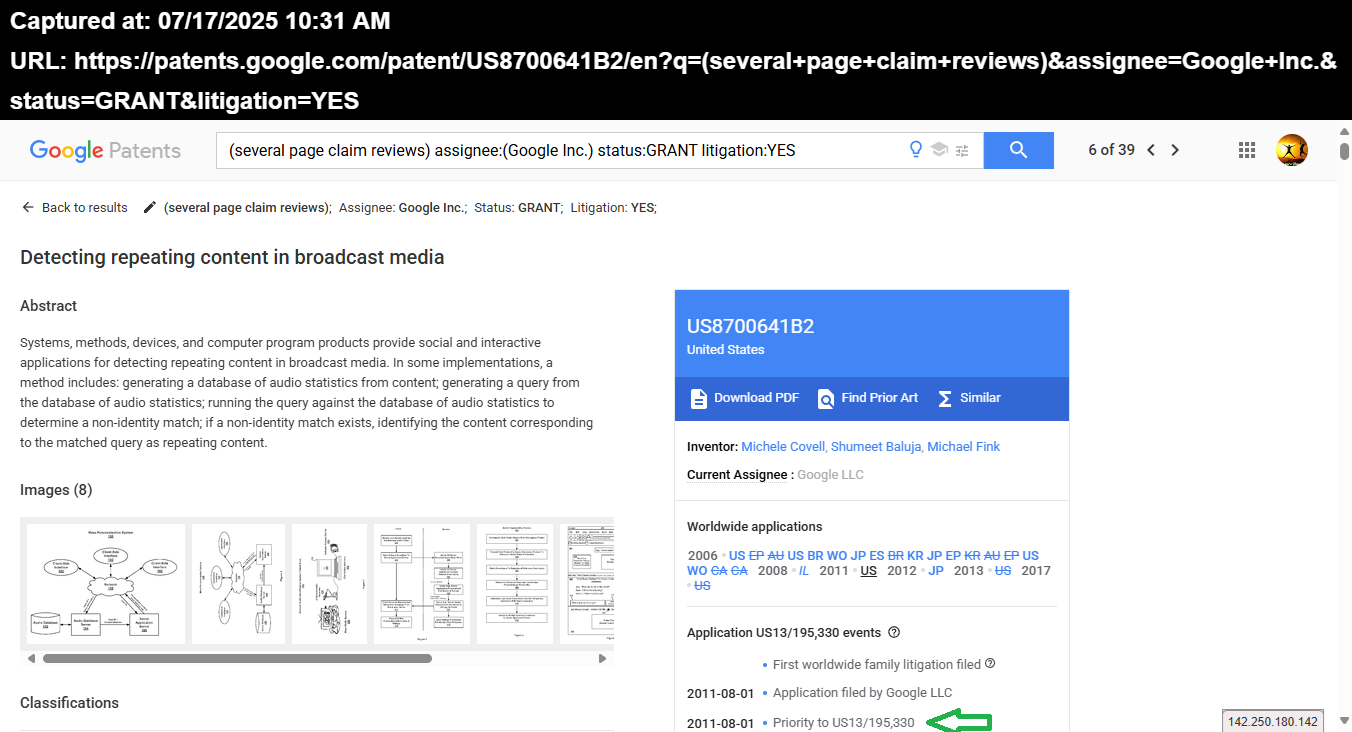Go to previous result with left chevron
Viewport: 1352px width, 732px height.
point(1151,150)
